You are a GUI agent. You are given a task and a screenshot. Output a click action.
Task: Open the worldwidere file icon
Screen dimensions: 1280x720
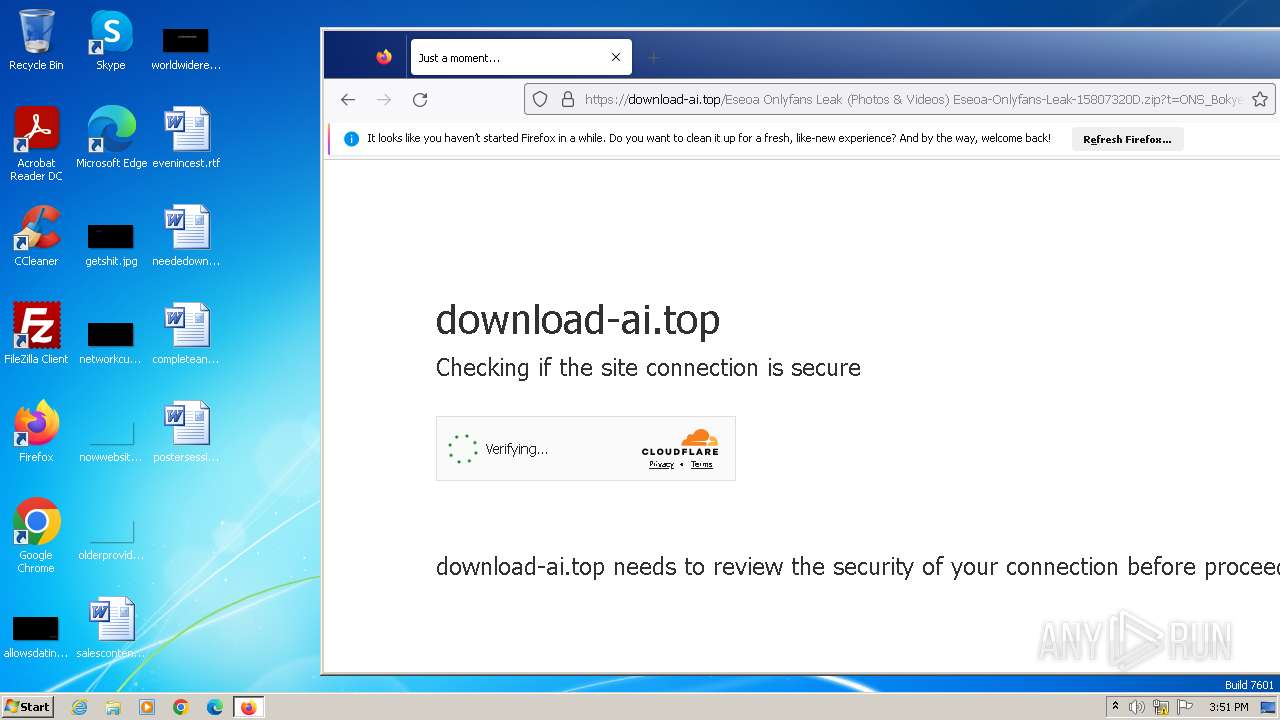click(186, 49)
